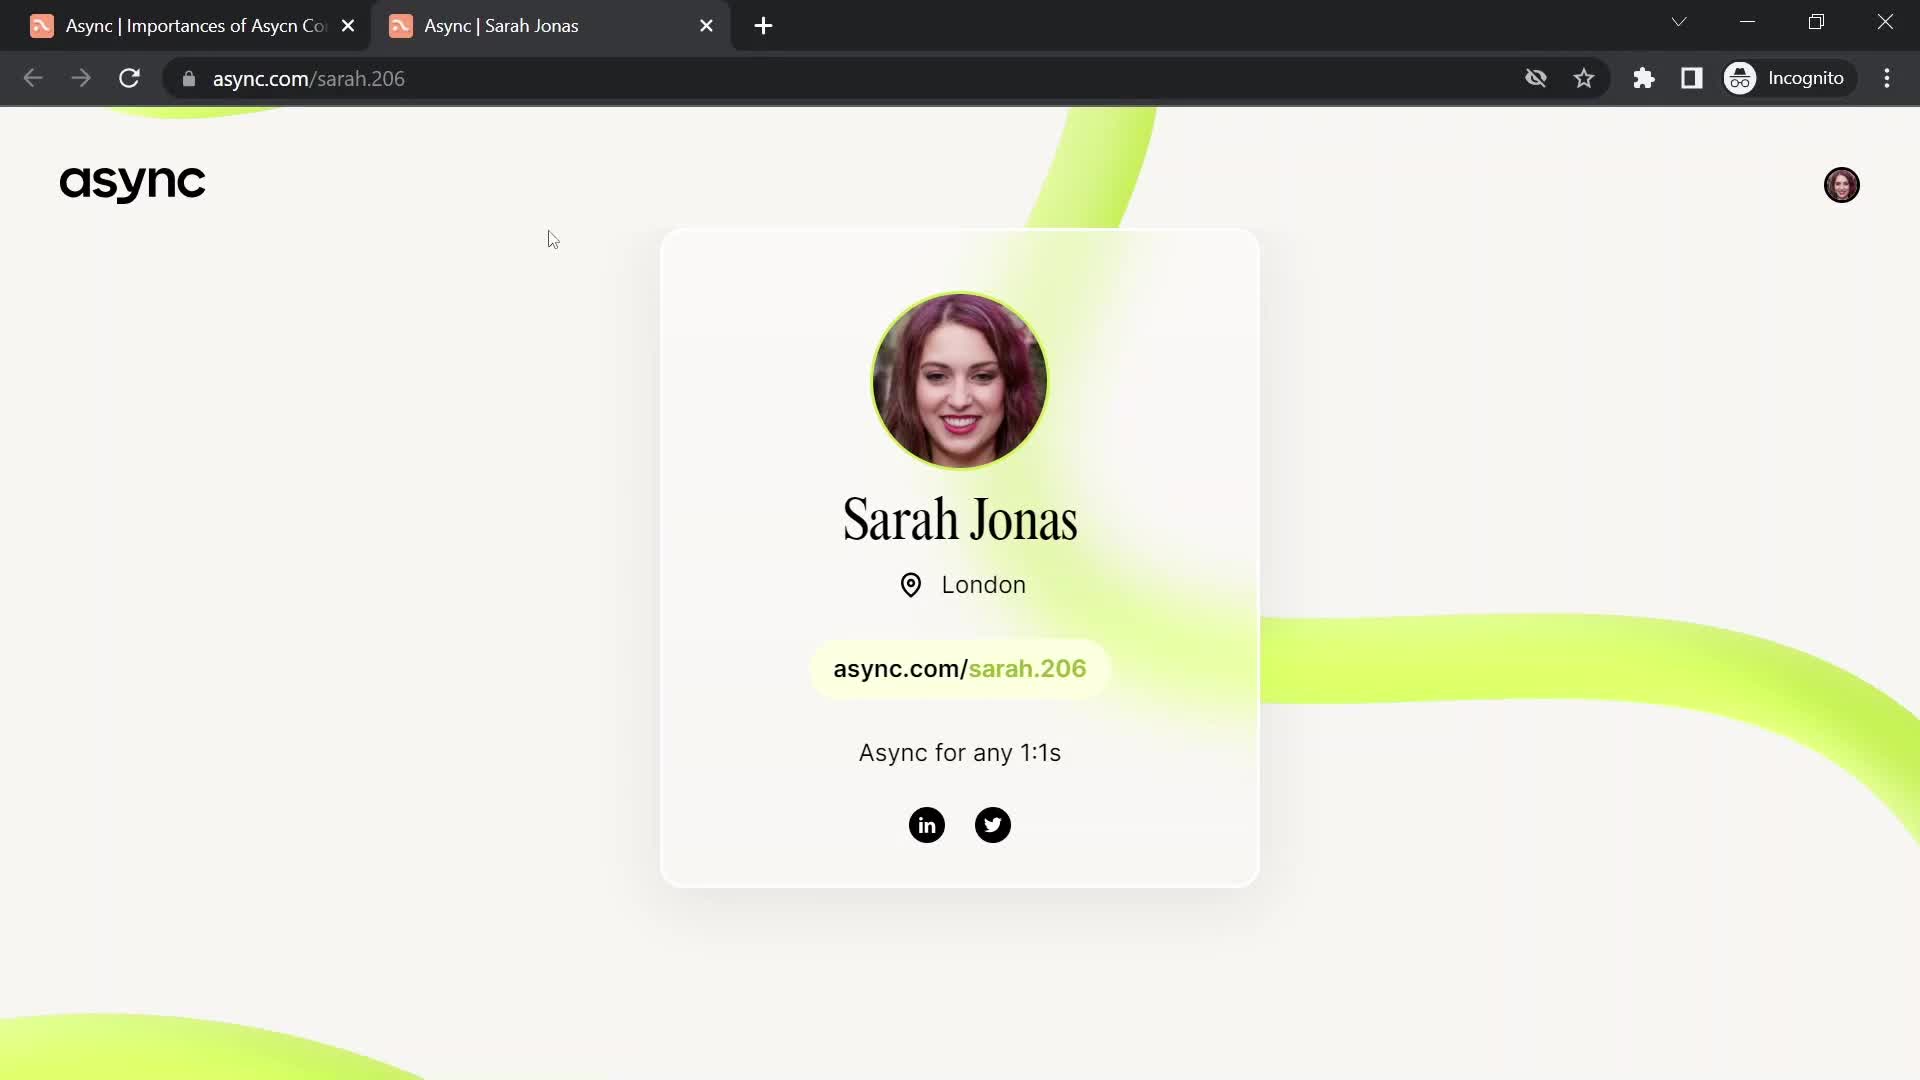Expand the tab search dropdown arrow
1920x1080 pixels.
[1678, 22]
